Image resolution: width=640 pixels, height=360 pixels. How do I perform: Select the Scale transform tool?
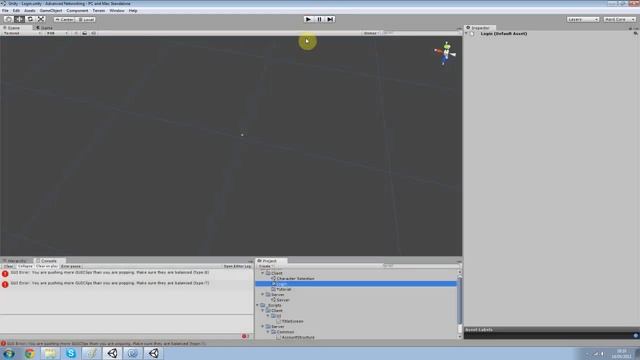[x=41, y=19]
